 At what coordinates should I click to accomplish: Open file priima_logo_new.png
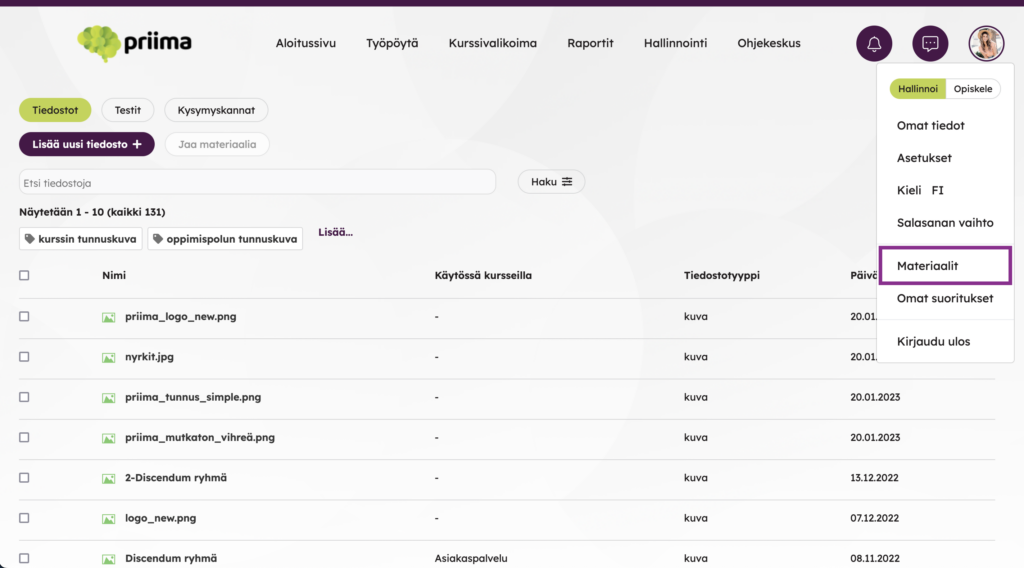coord(181,317)
